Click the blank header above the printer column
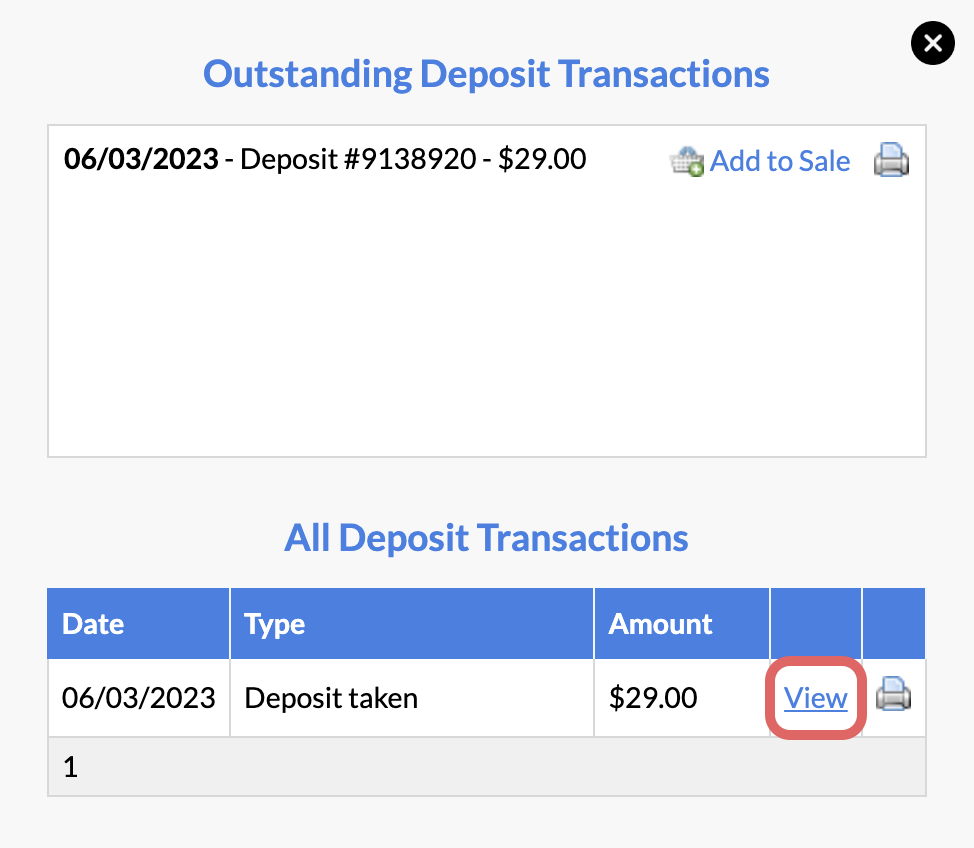Viewport: 974px width, 848px height. click(x=894, y=623)
